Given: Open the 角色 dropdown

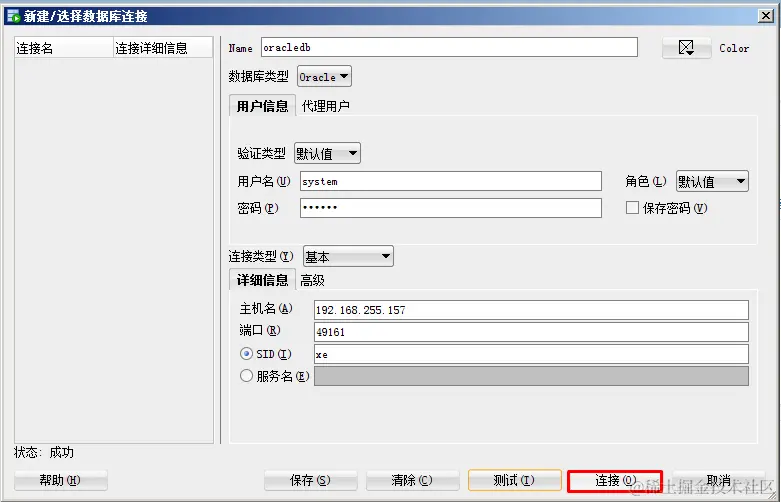Looking at the screenshot, I should [x=712, y=181].
